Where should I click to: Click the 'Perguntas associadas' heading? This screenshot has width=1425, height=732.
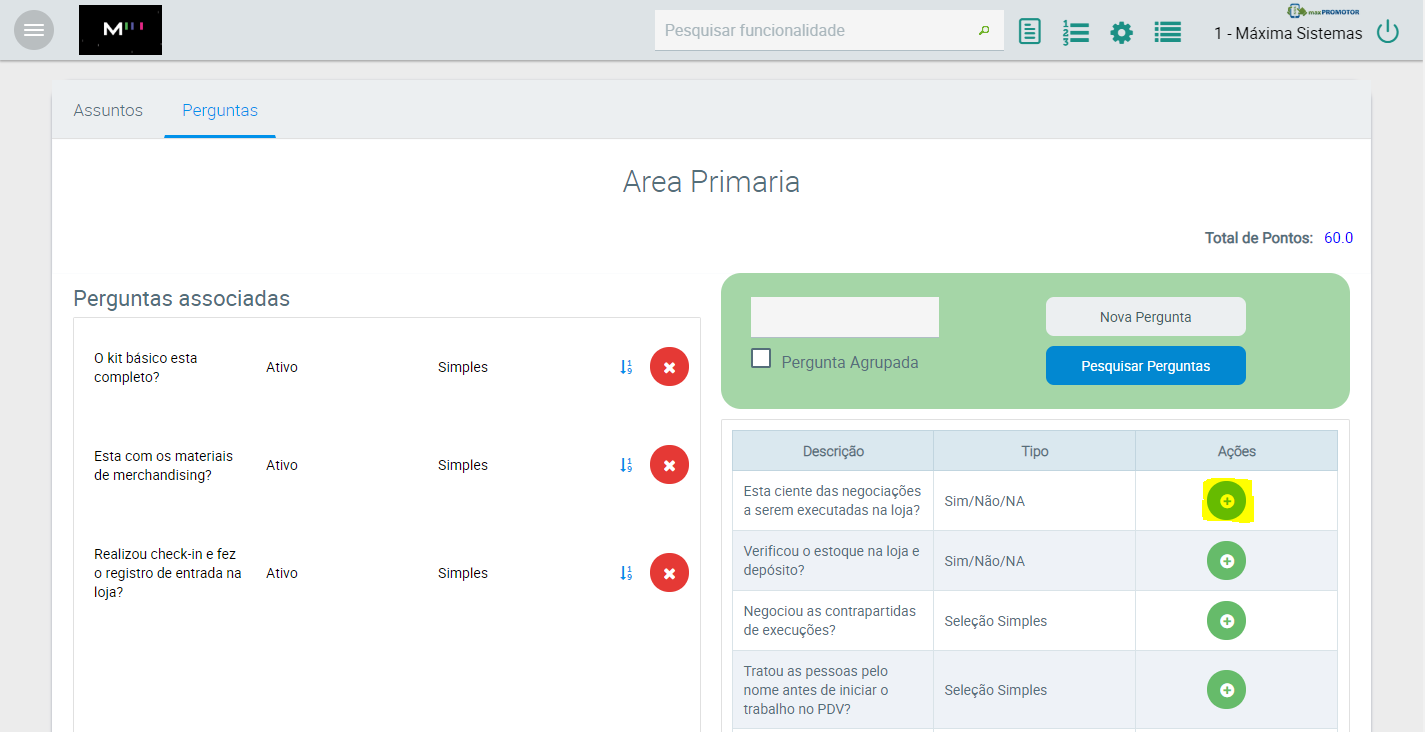(182, 298)
